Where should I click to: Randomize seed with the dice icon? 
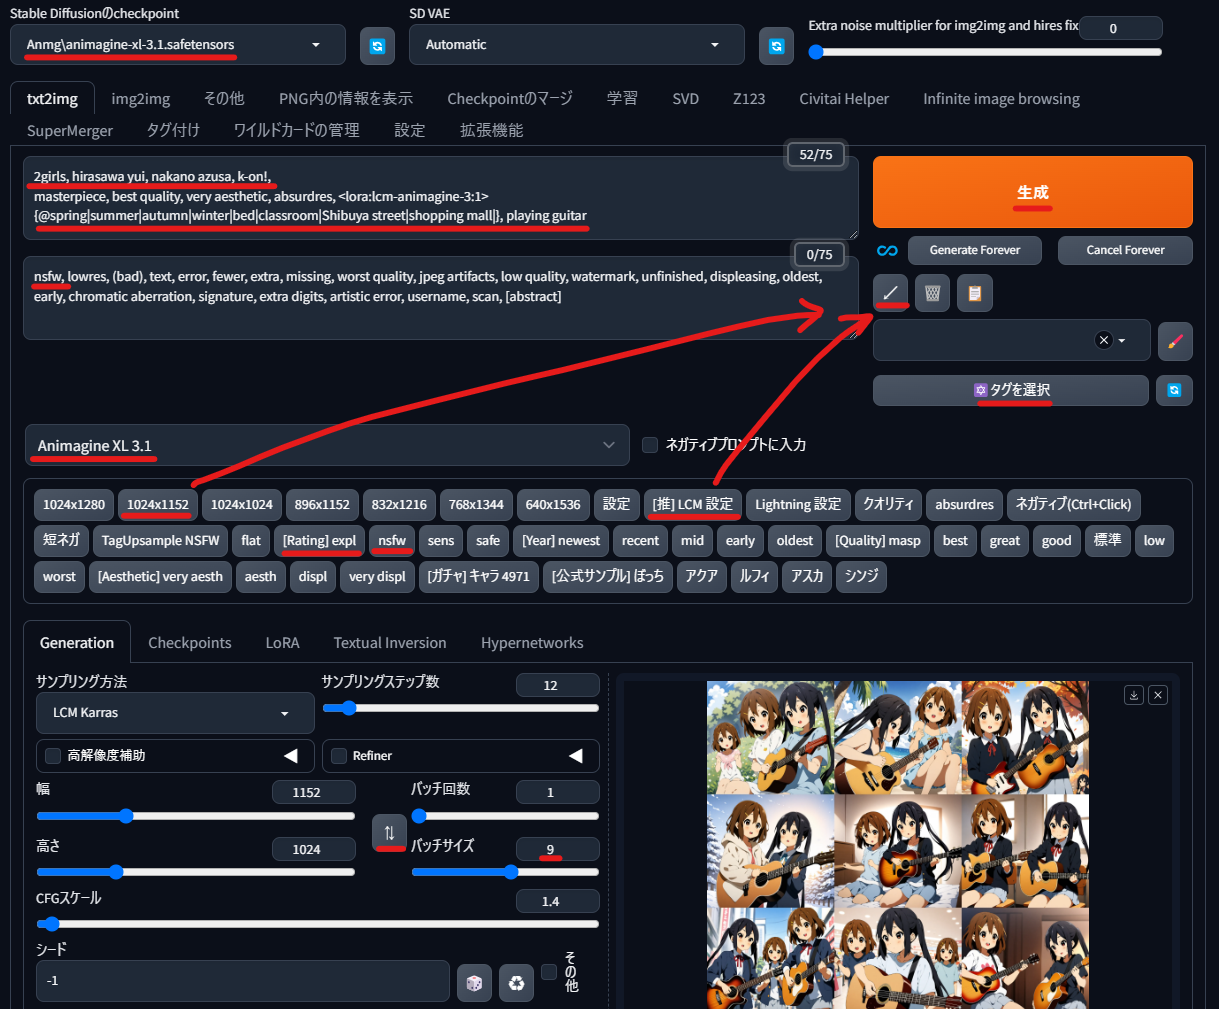pos(474,983)
